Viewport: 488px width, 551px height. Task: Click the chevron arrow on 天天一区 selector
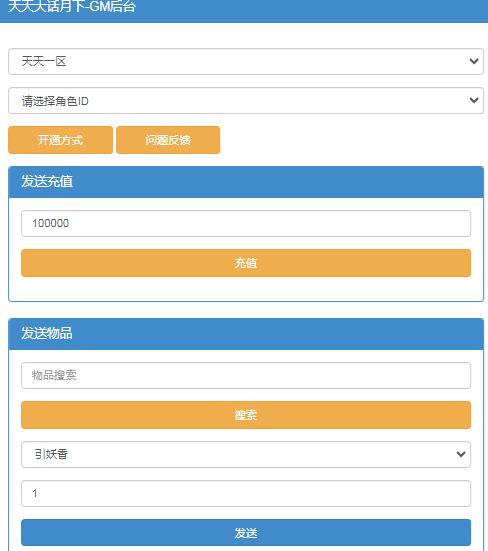click(474, 61)
